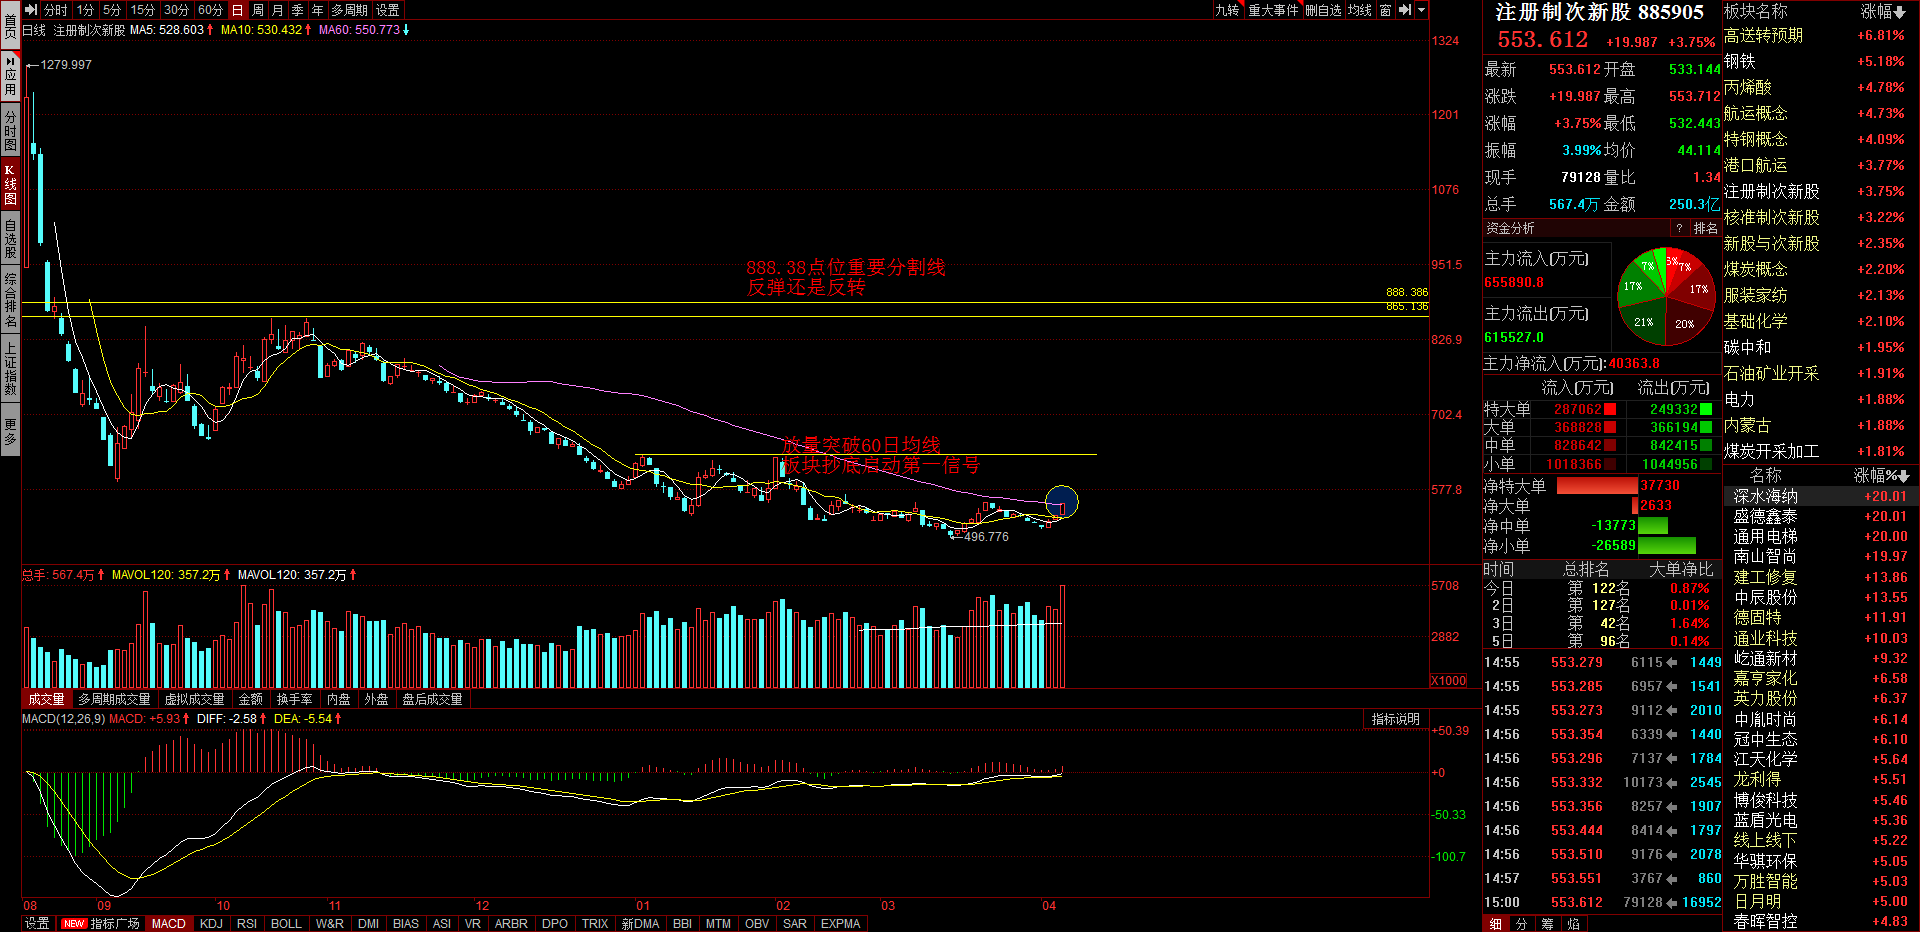The image size is (1920, 932).
Task: Click 删自选 to remove from watchlist
Action: tap(1323, 10)
